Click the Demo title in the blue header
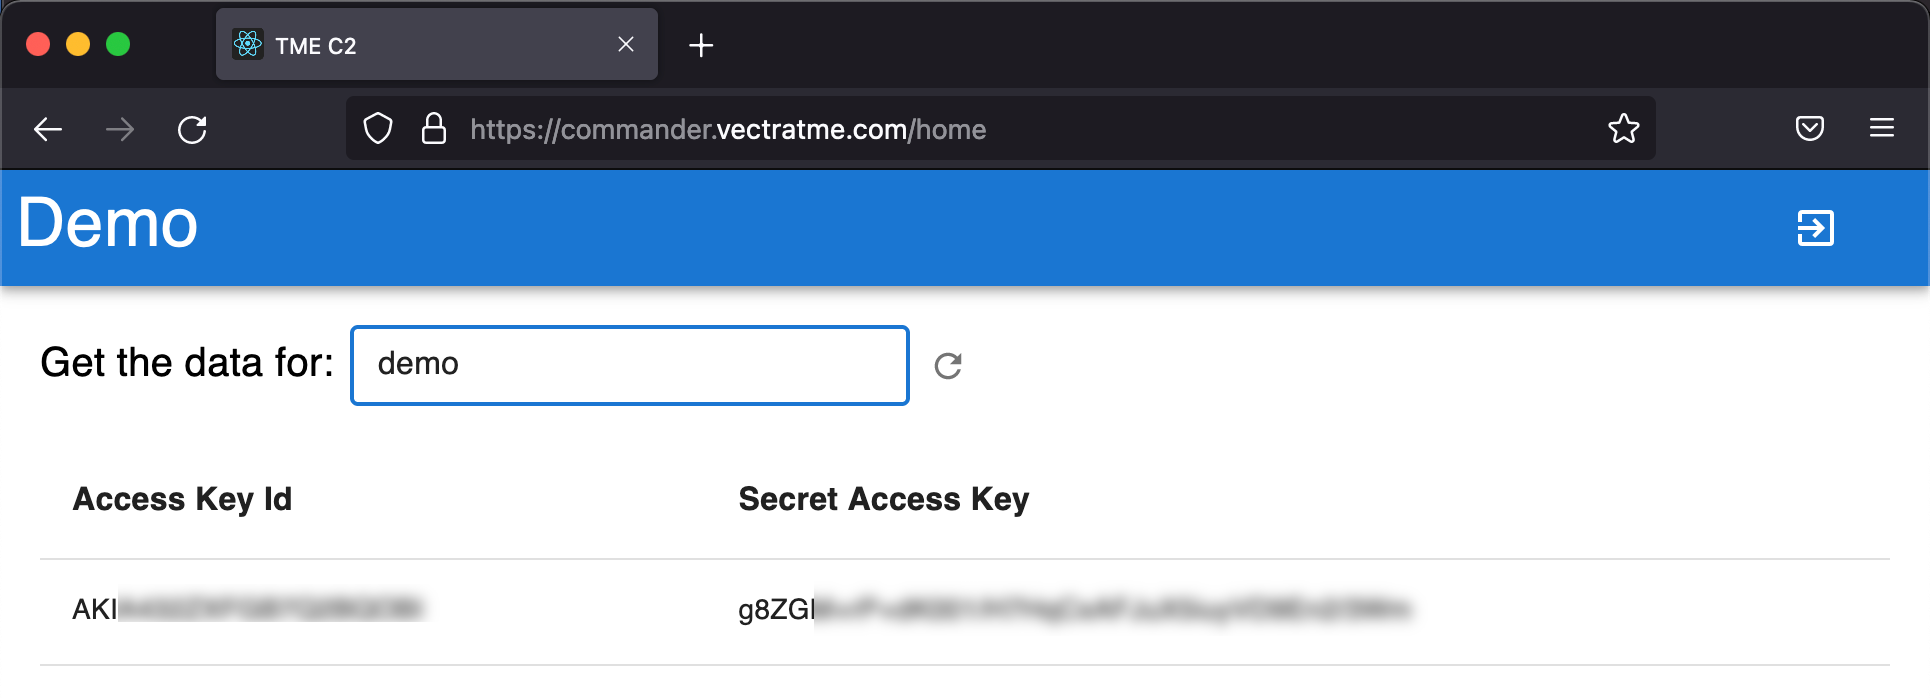Image resolution: width=1930 pixels, height=698 pixels. point(108,223)
